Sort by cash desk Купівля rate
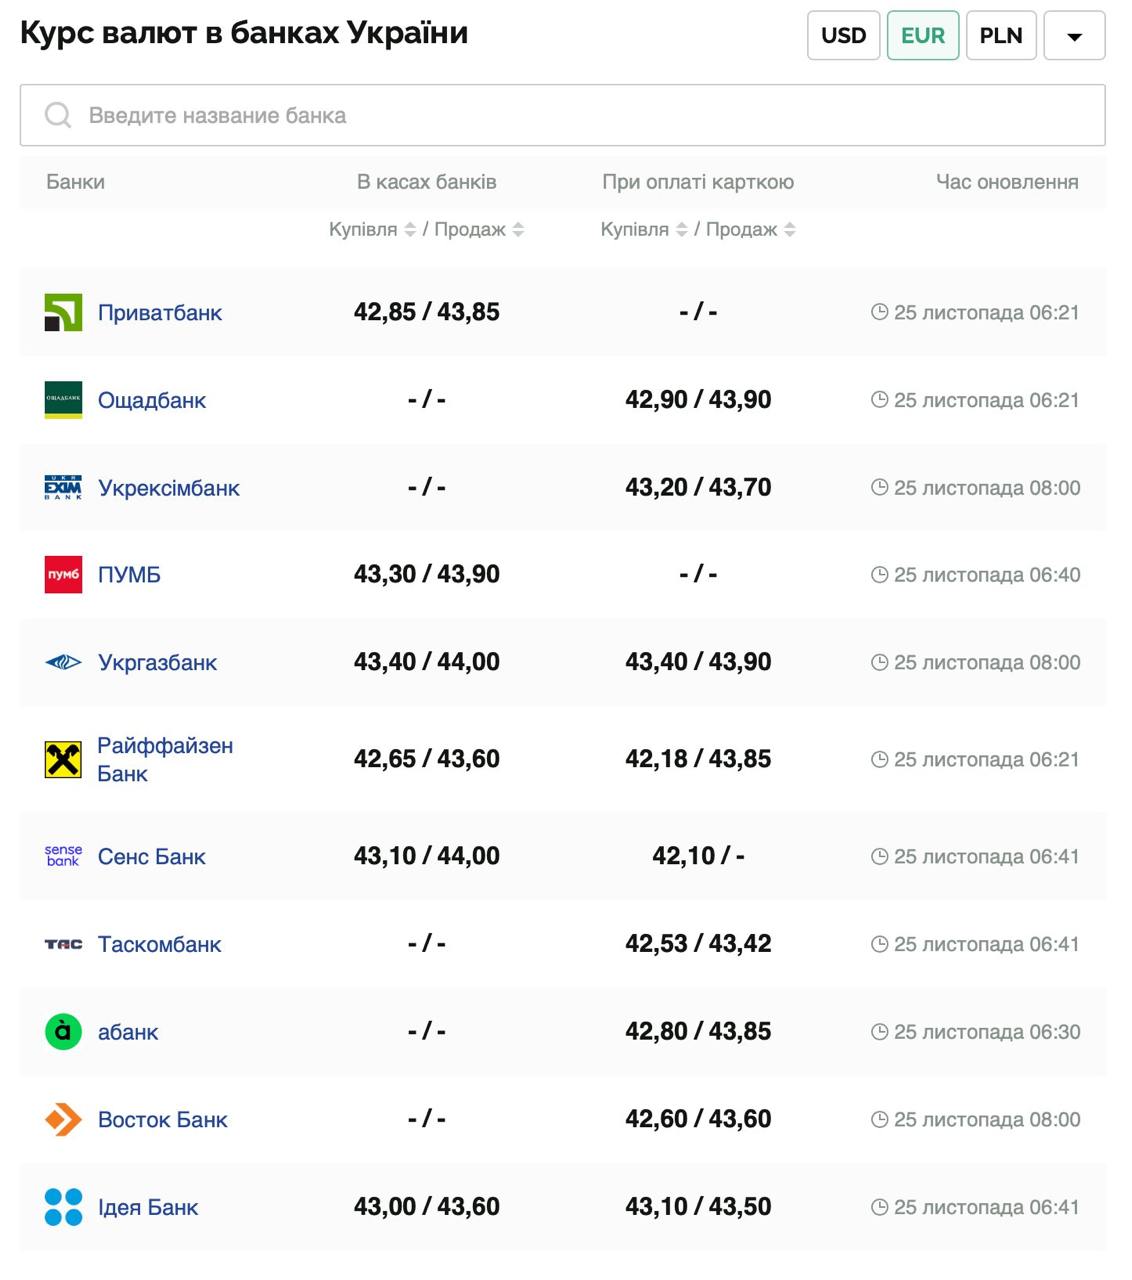Image resolution: width=1132 pixels, height=1280 pixels. 410,230
